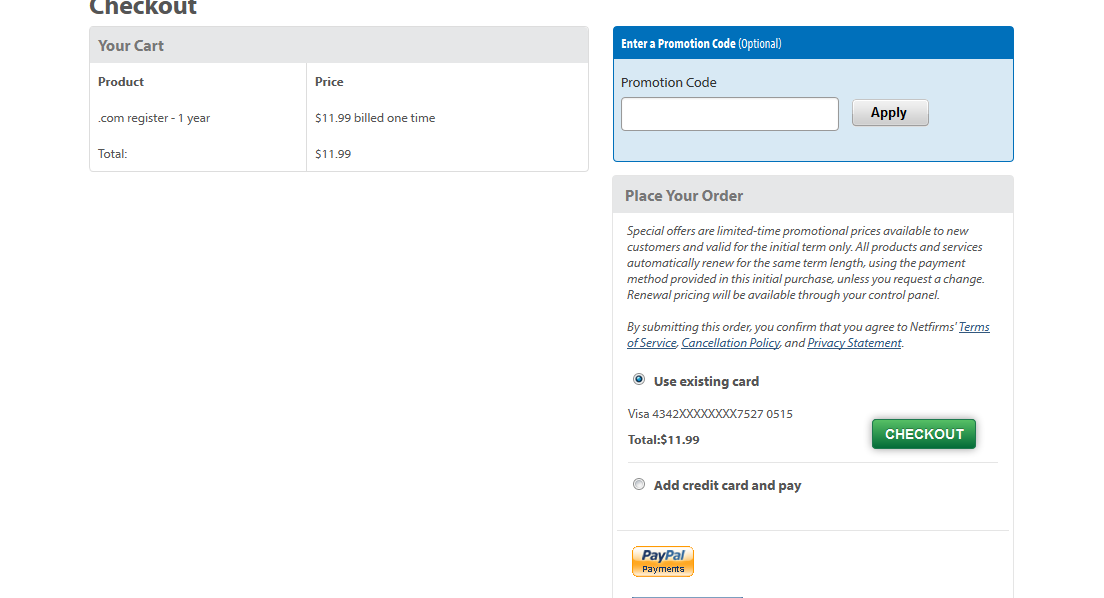Click the green CHECKOUT button
Image resolution: width=1104 pixels, height=598 pixels.
pos(923,434)
